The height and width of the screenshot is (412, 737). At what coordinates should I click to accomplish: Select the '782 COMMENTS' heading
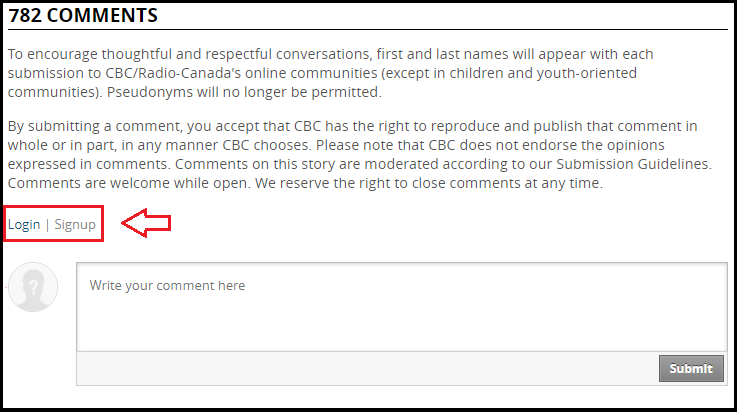coord(83,16)
